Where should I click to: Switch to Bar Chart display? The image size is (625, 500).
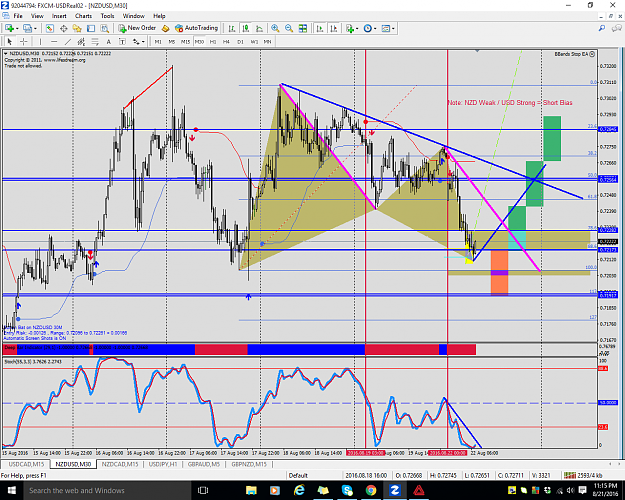click(232, 28)
